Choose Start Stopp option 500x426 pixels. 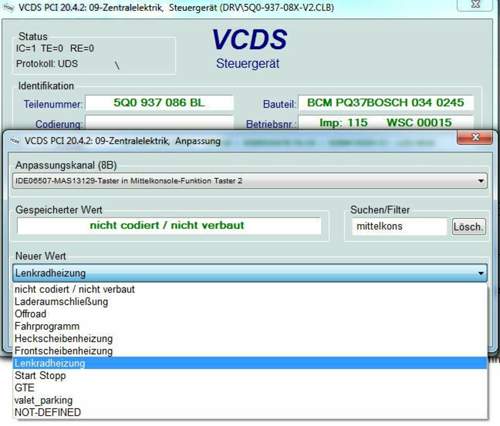[250, 375]
